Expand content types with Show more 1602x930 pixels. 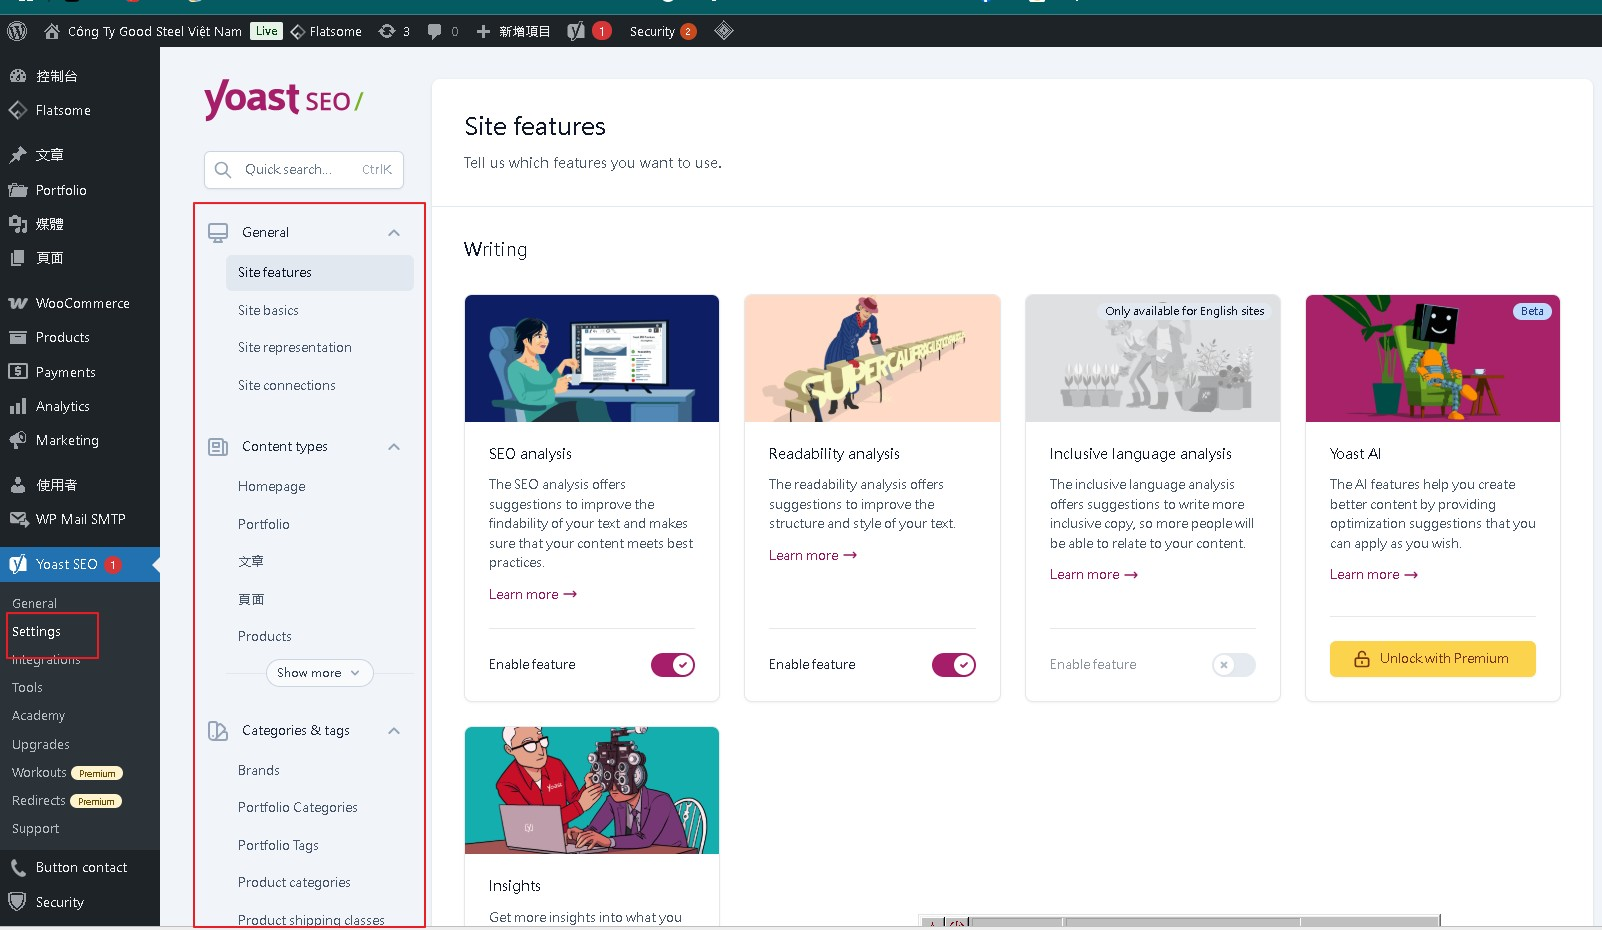click(319, 673)
